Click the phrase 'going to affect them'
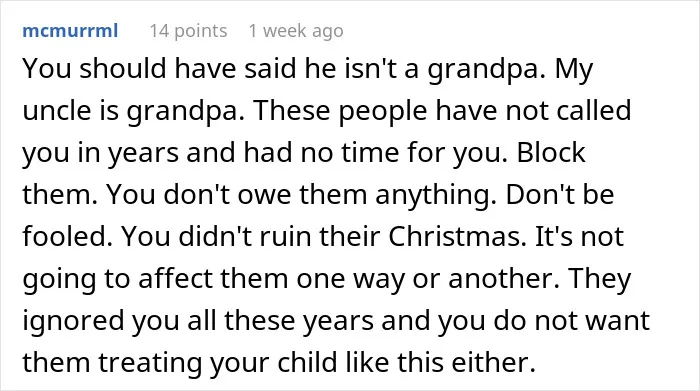 click(x=155, y=279)
